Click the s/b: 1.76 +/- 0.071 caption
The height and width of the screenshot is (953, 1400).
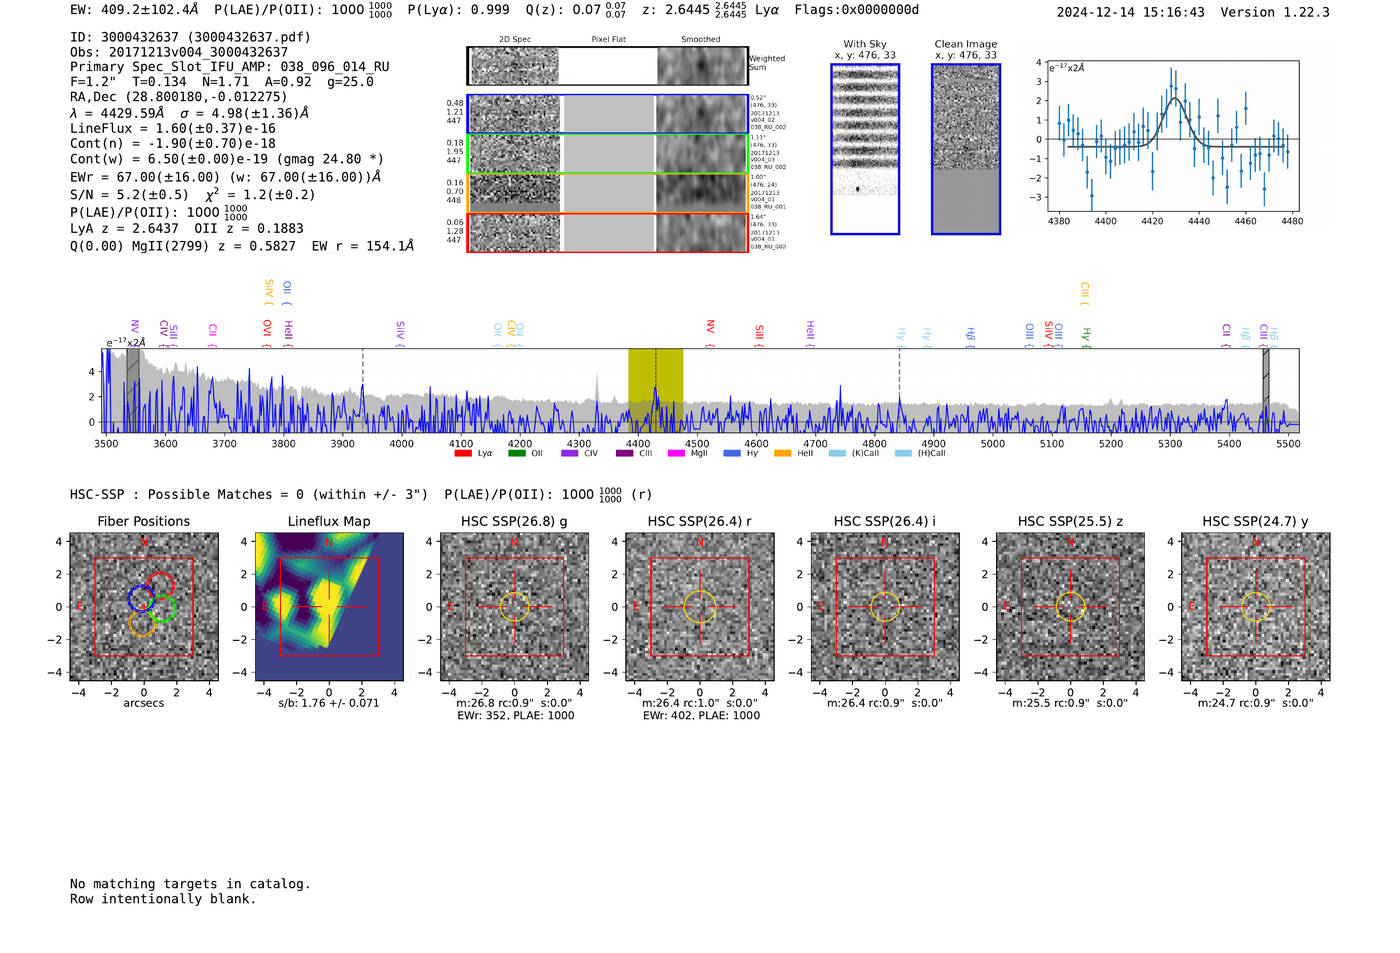(329, 703)
